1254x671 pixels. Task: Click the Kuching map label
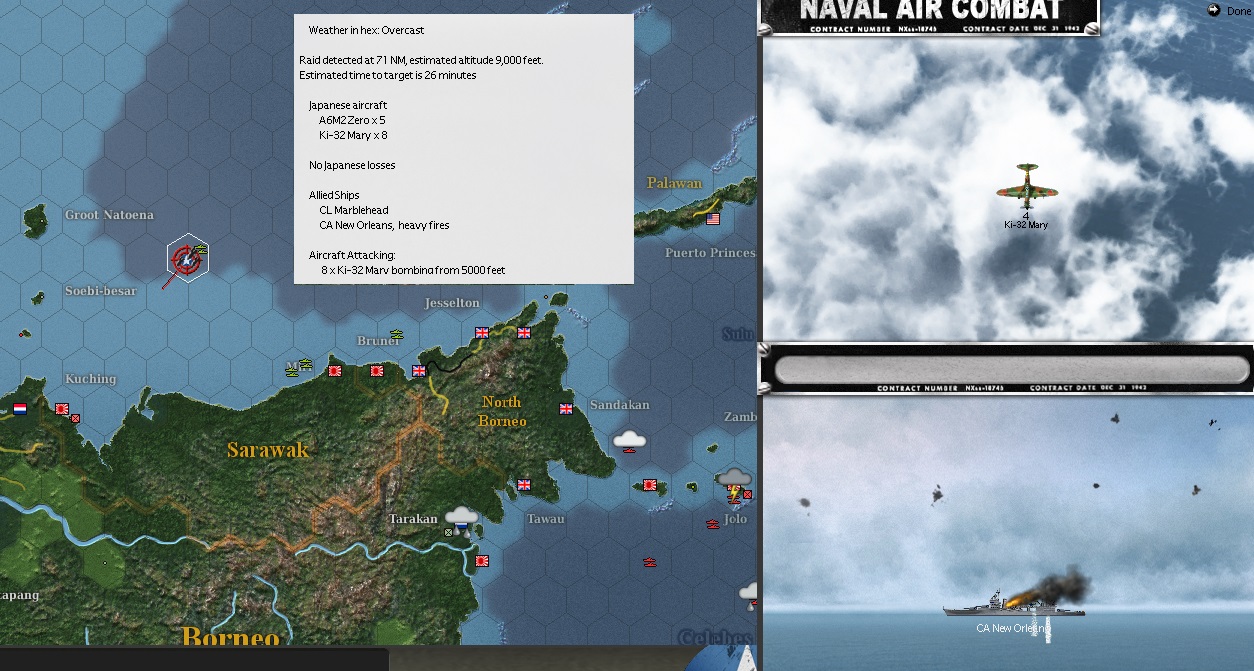(x=90, y=379)
